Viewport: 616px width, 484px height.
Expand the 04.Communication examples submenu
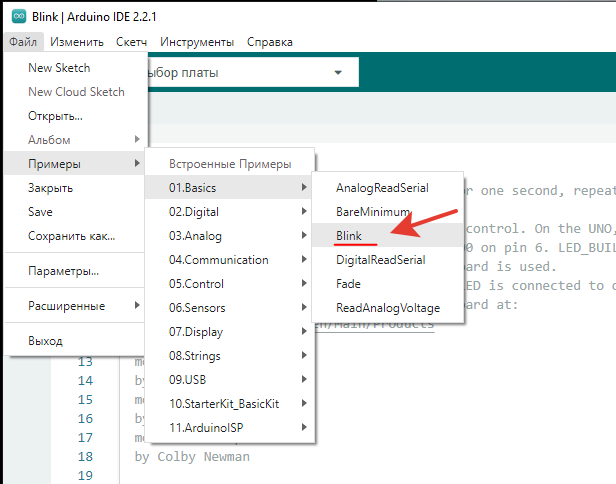coord(230,260)
